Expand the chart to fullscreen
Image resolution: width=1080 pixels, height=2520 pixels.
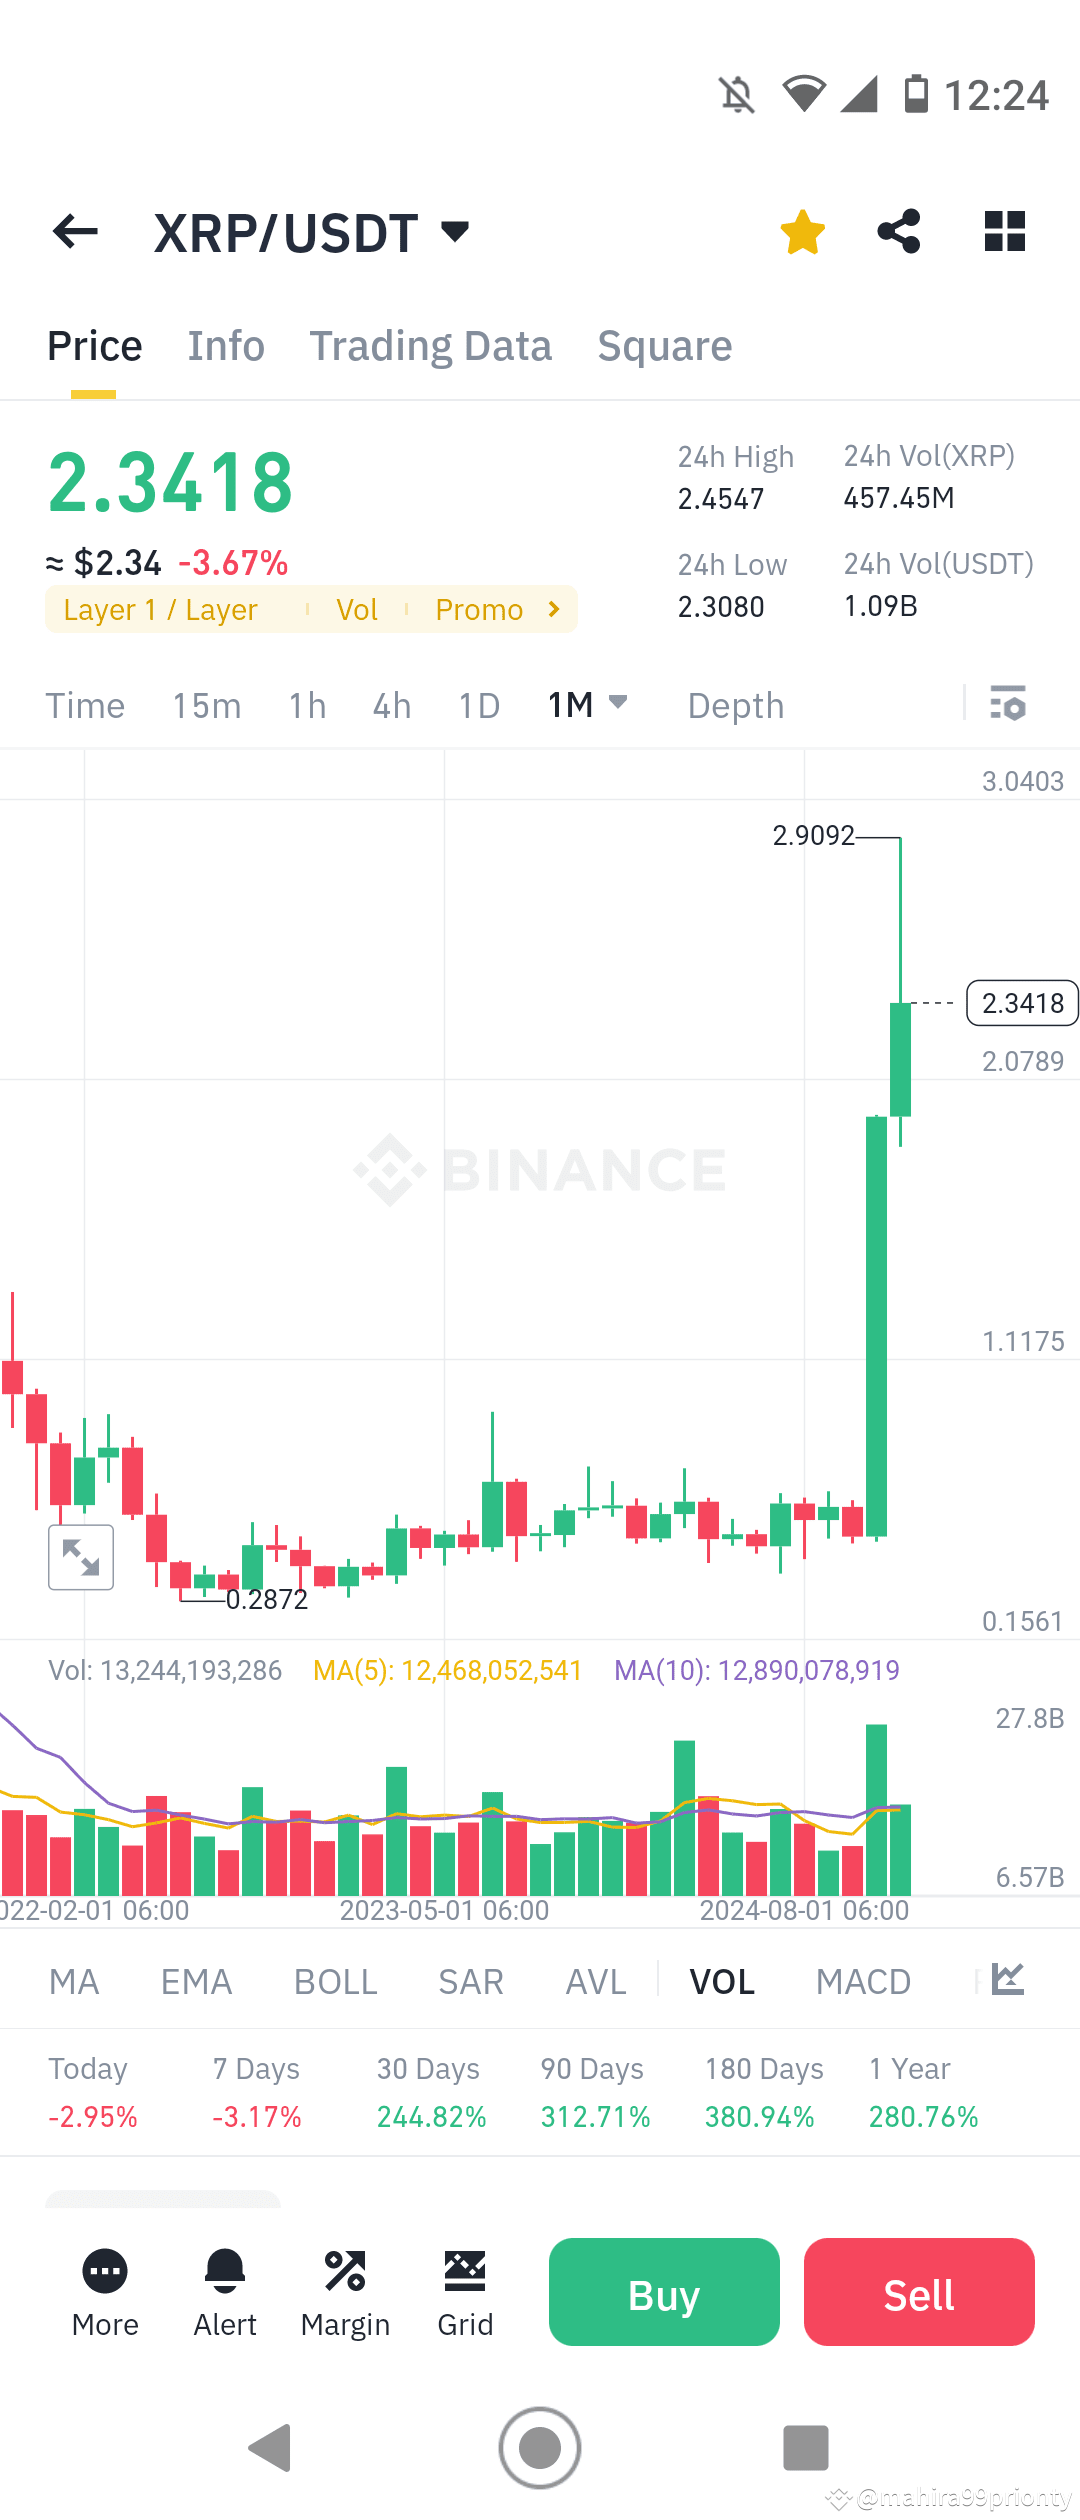(x=81, y=1556)
